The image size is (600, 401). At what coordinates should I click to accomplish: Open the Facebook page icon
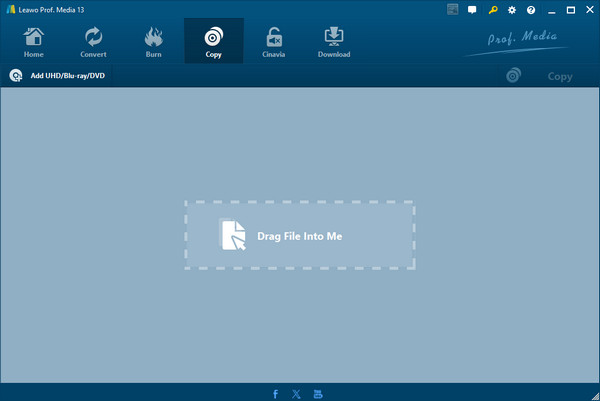[x=276, y=393]
